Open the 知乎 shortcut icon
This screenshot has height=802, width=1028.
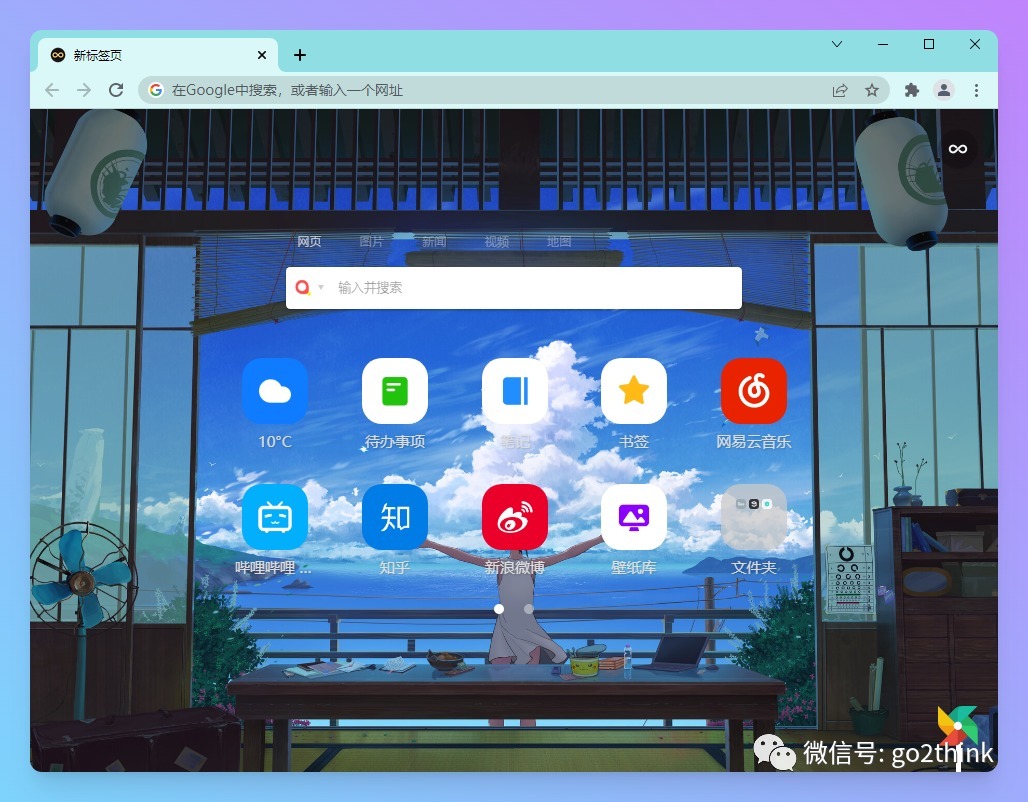395,517
